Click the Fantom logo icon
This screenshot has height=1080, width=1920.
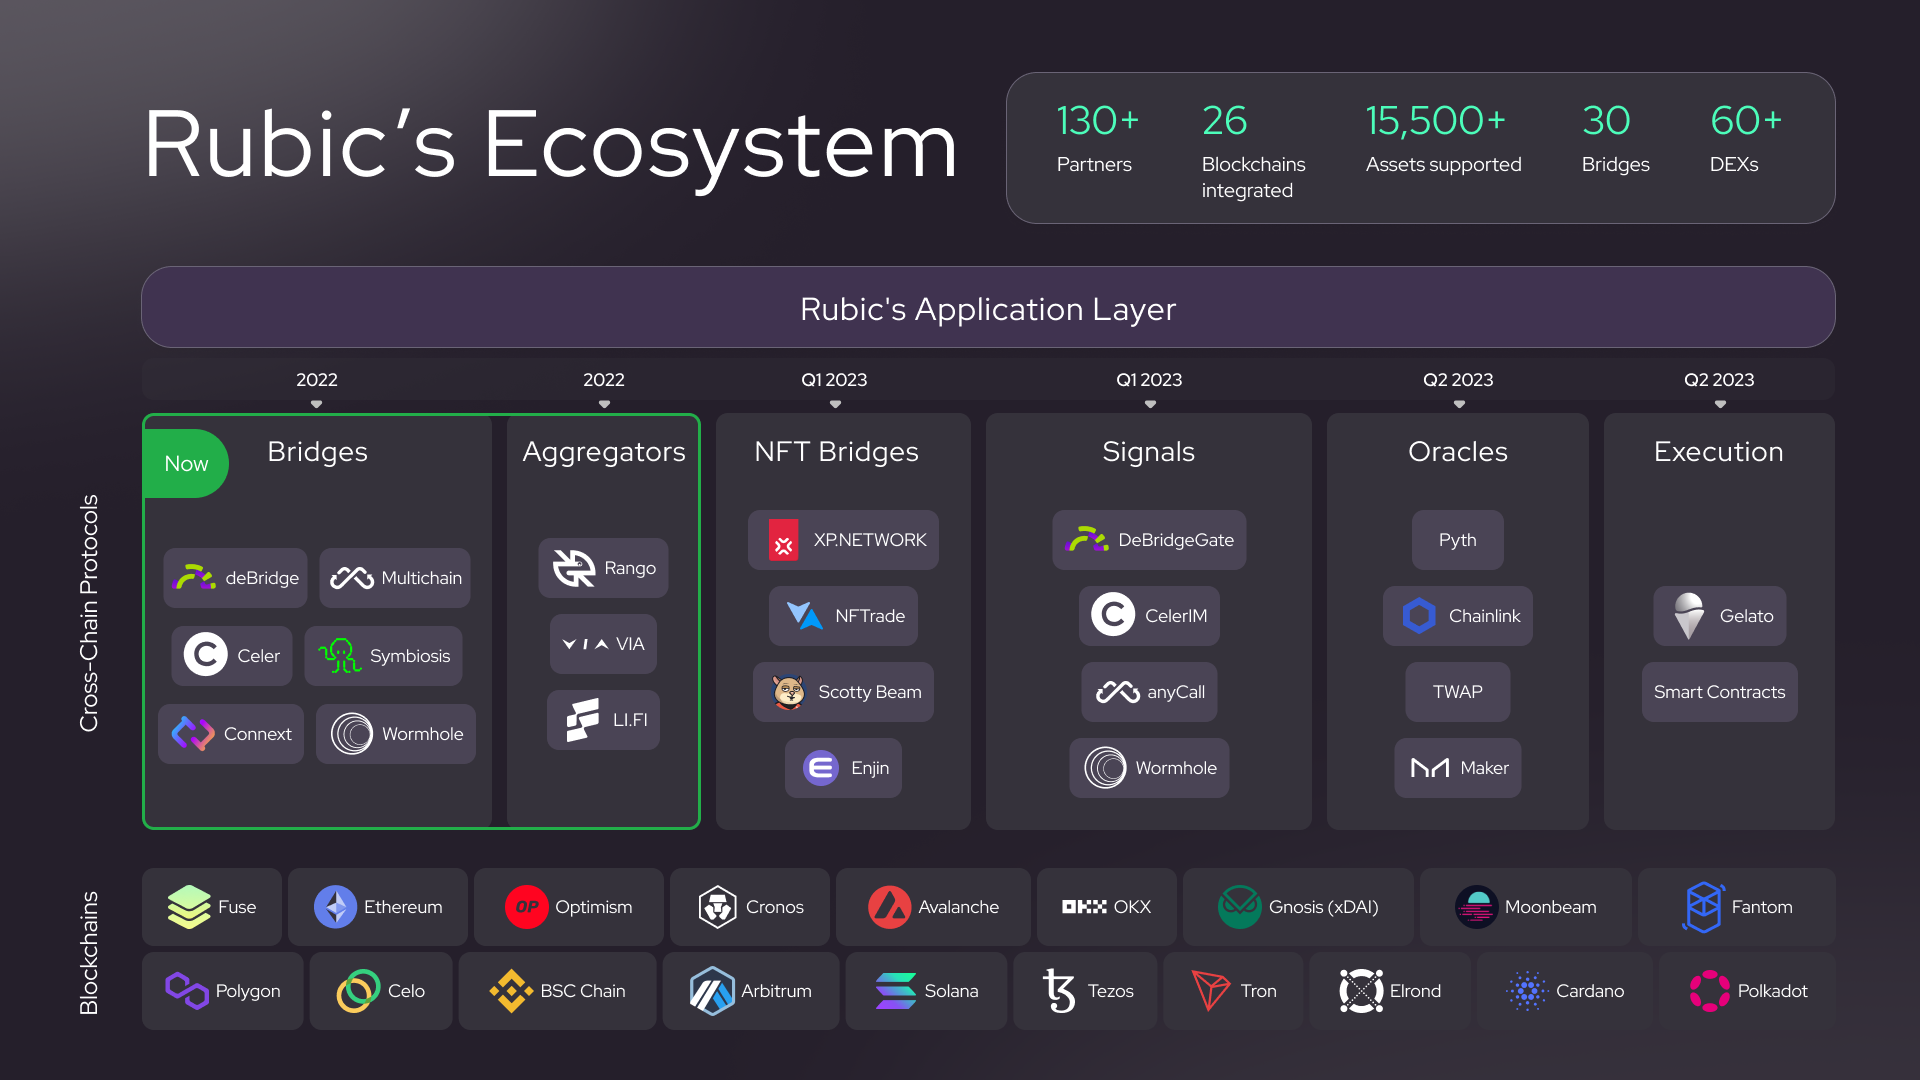(x=1703, y=907)
